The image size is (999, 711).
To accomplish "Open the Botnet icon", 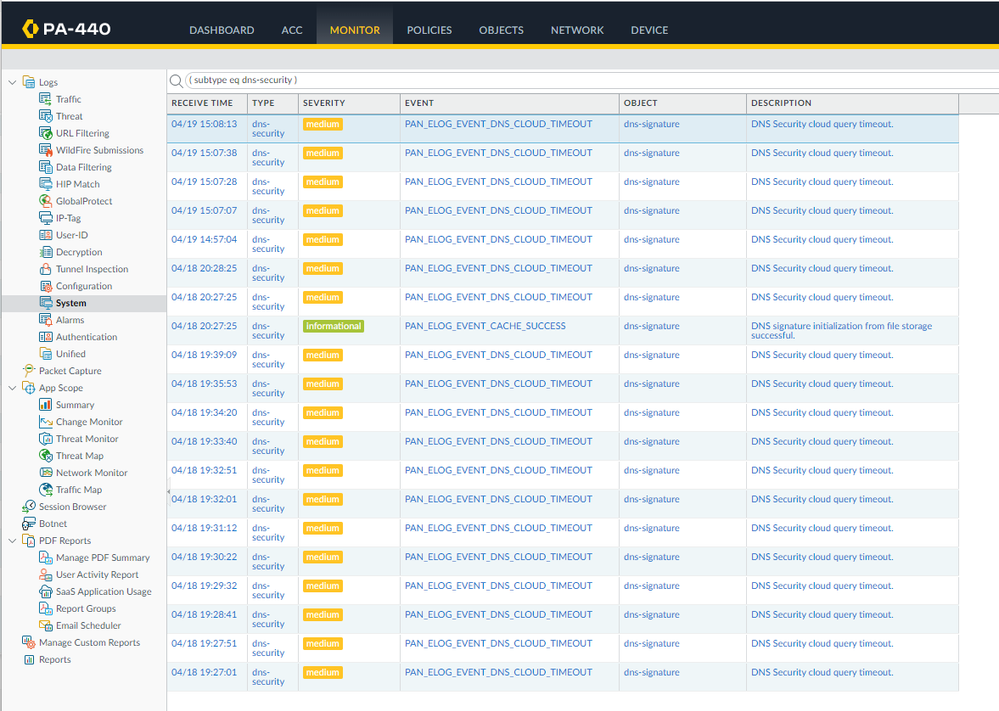I will [x=29, y=524].
